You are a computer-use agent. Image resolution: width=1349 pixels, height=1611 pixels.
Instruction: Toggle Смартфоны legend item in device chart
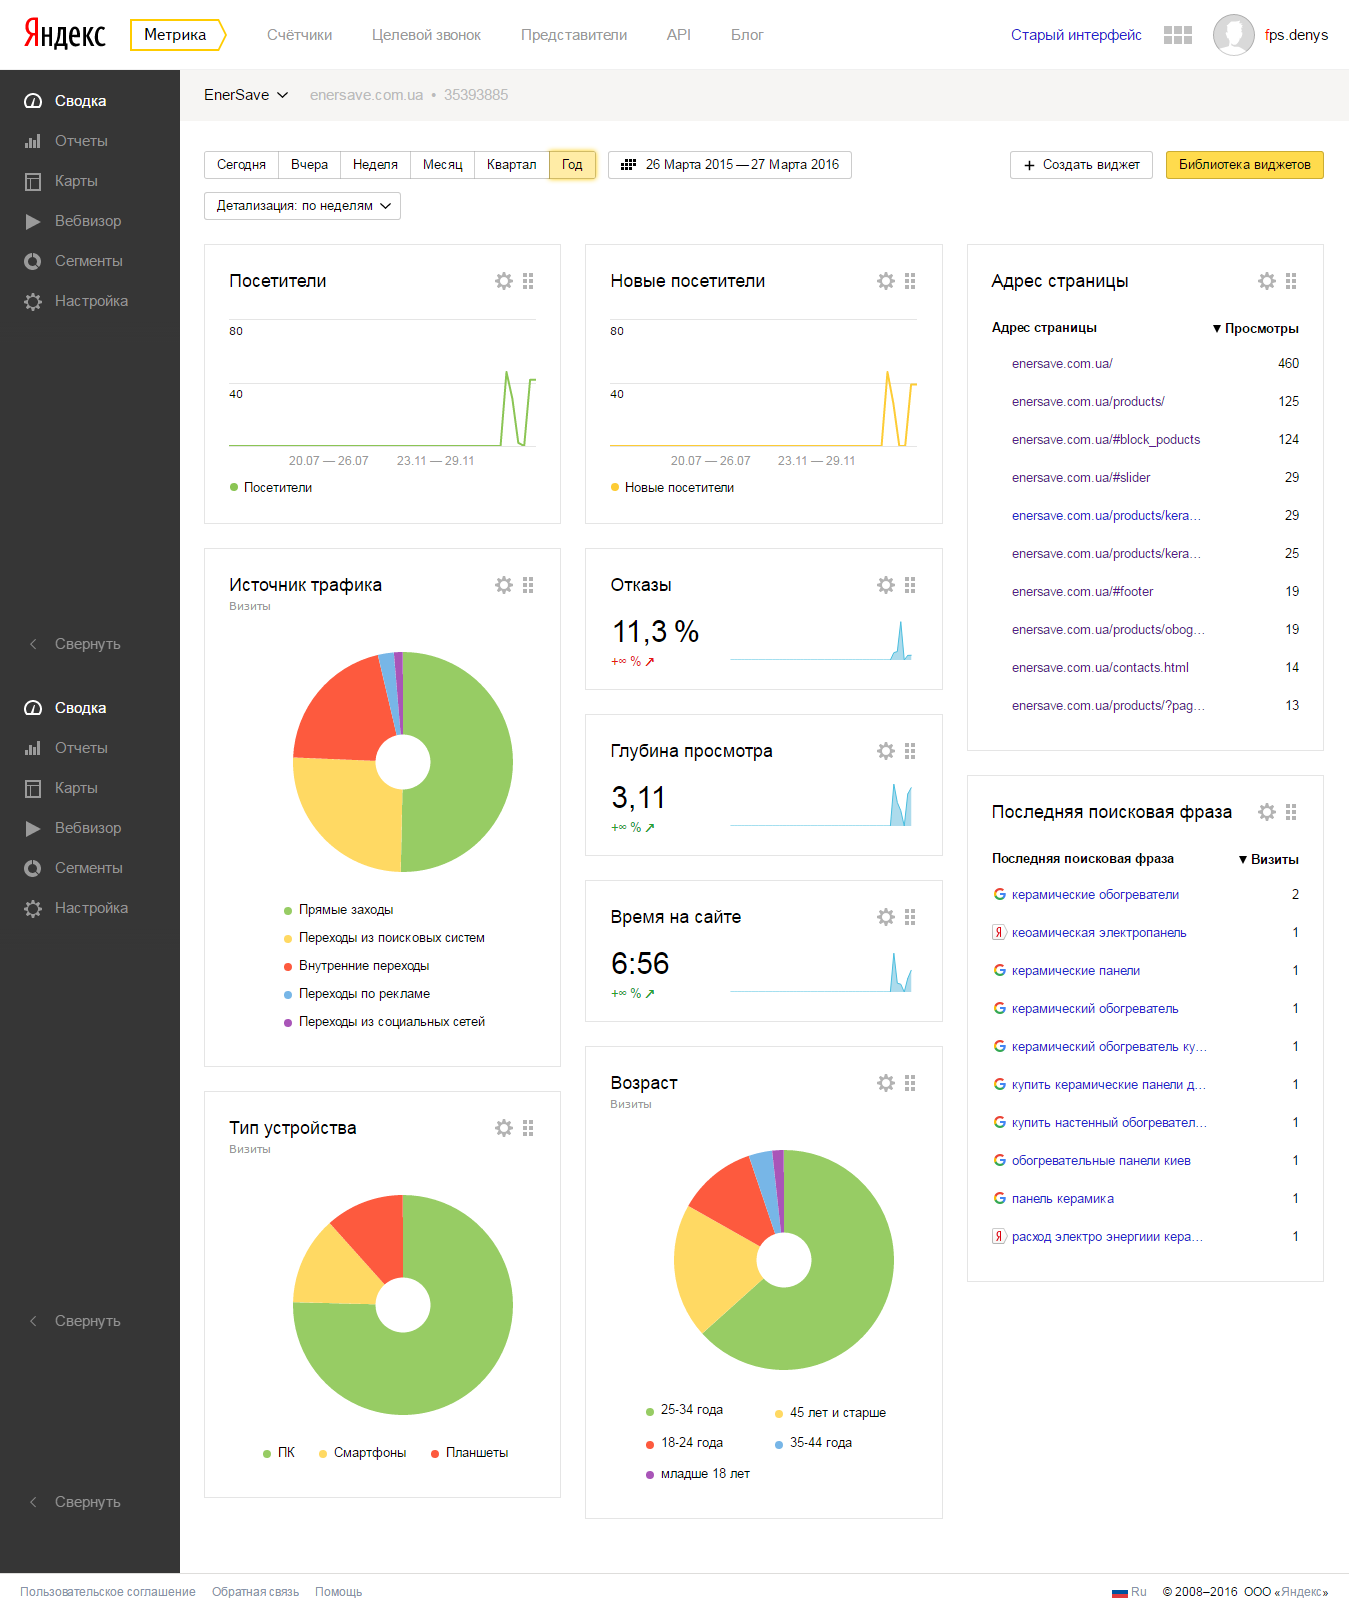click(362, 1453)
